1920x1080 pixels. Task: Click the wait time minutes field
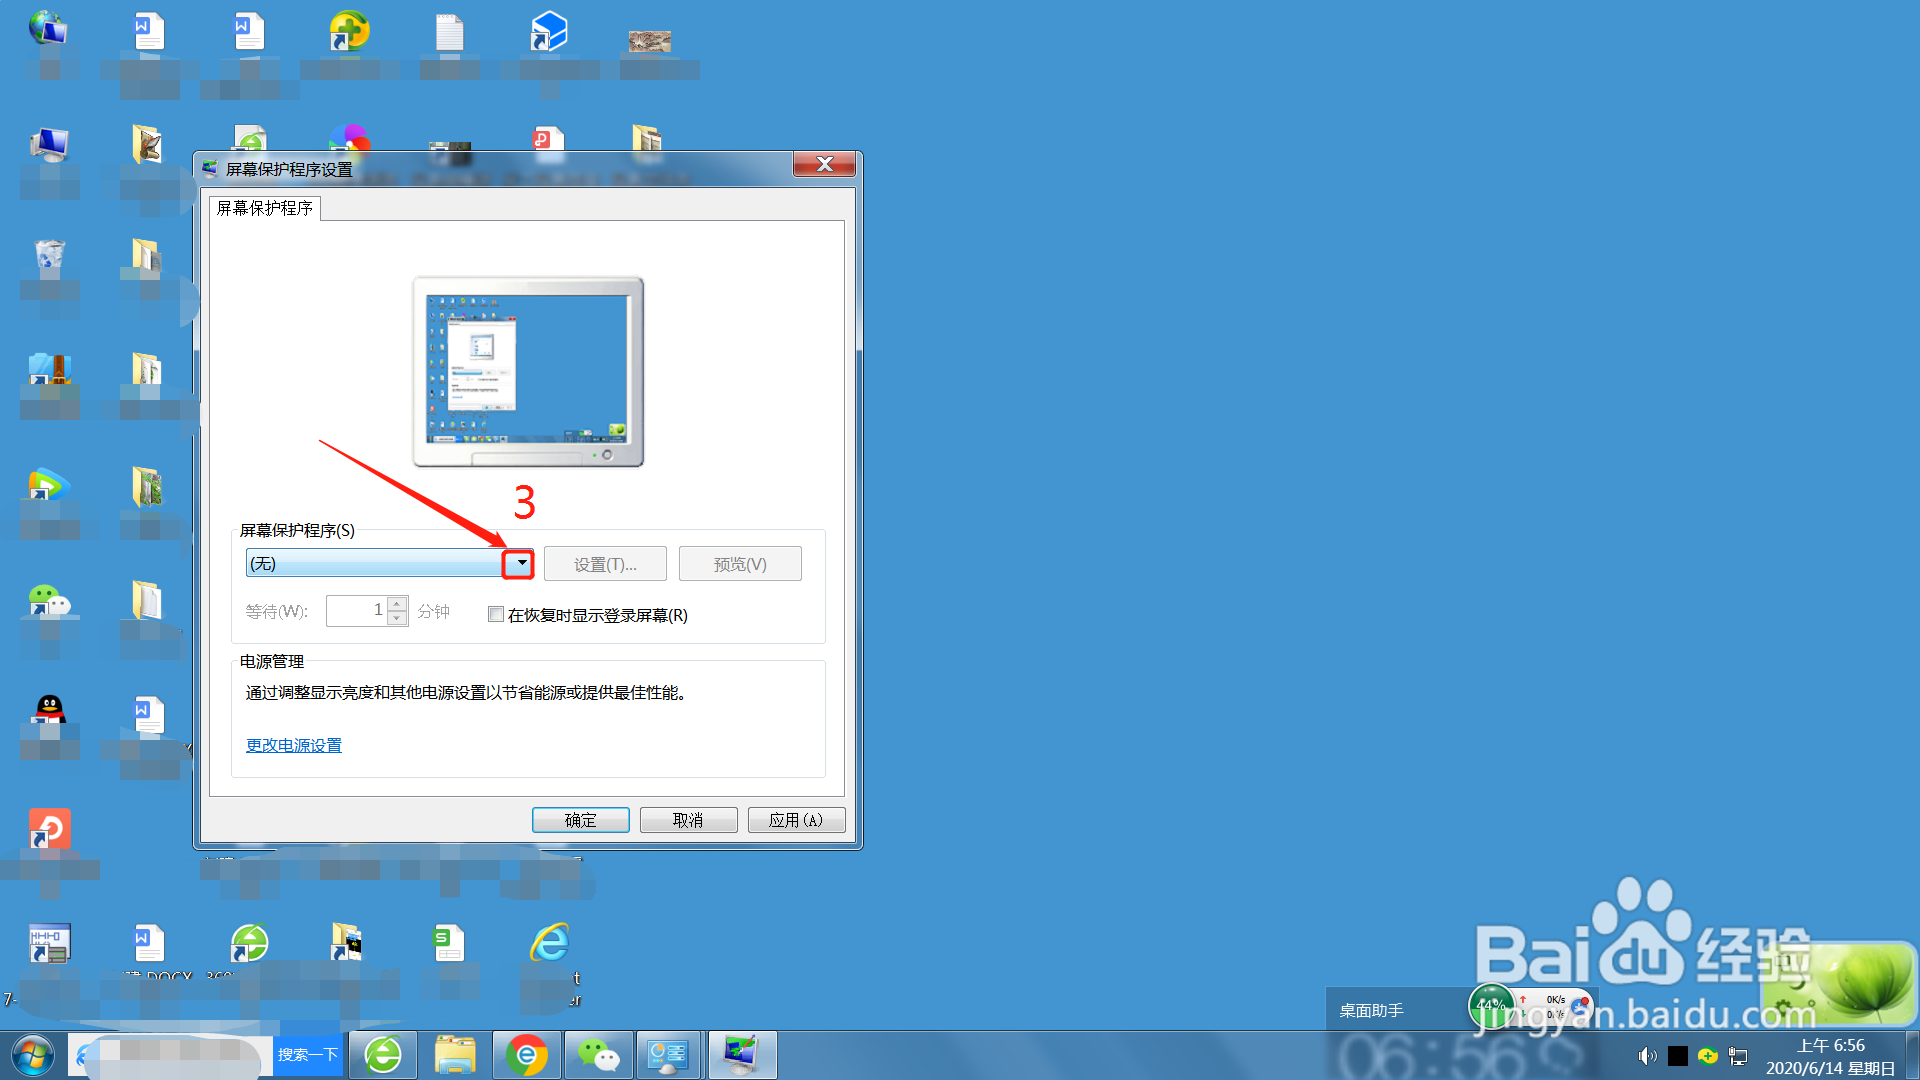[357, 610]
